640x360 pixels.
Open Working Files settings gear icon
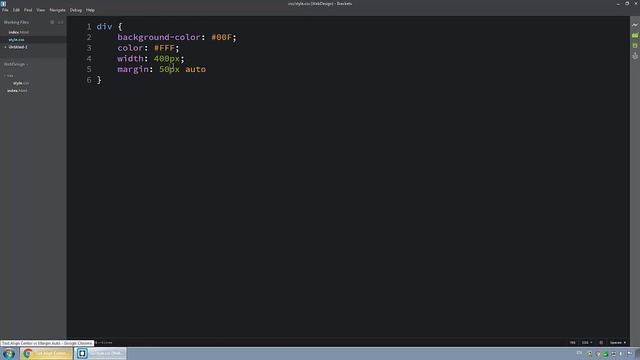[52, 22]
